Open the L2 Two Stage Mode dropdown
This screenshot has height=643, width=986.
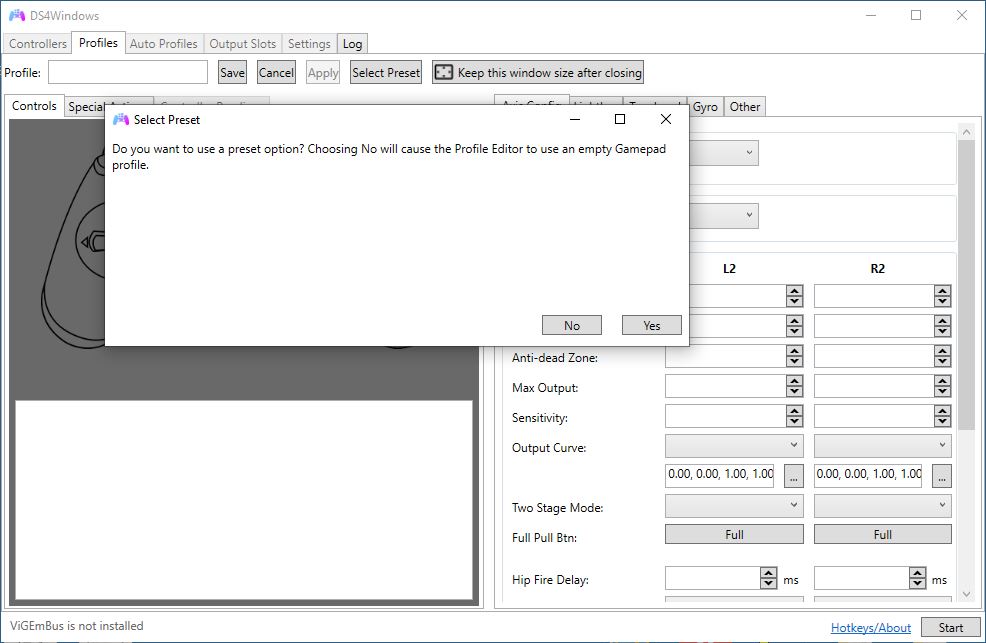pos(734,505)
